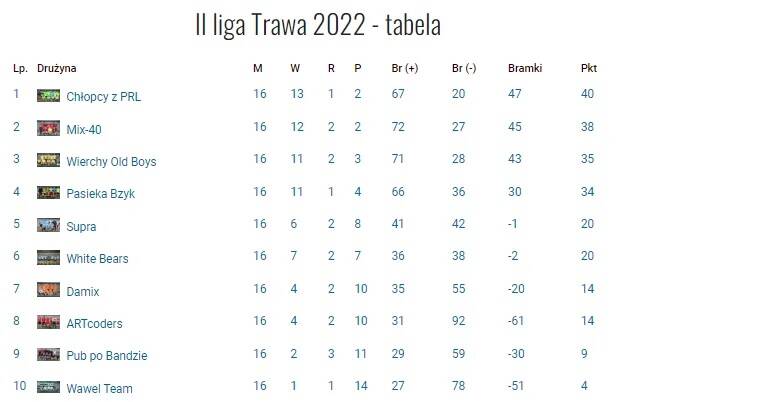Click the Wierchy Old Boys team logo
768x402 pixels.
[48, 160]
